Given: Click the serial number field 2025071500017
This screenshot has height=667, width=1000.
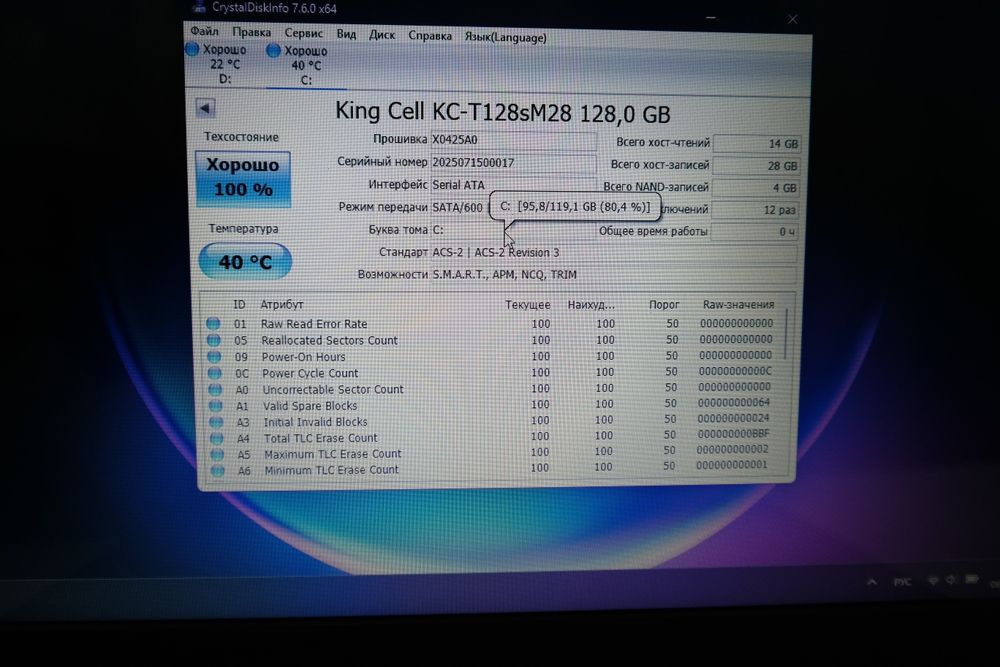Looking at the screenshot, I should coord(513,163).
